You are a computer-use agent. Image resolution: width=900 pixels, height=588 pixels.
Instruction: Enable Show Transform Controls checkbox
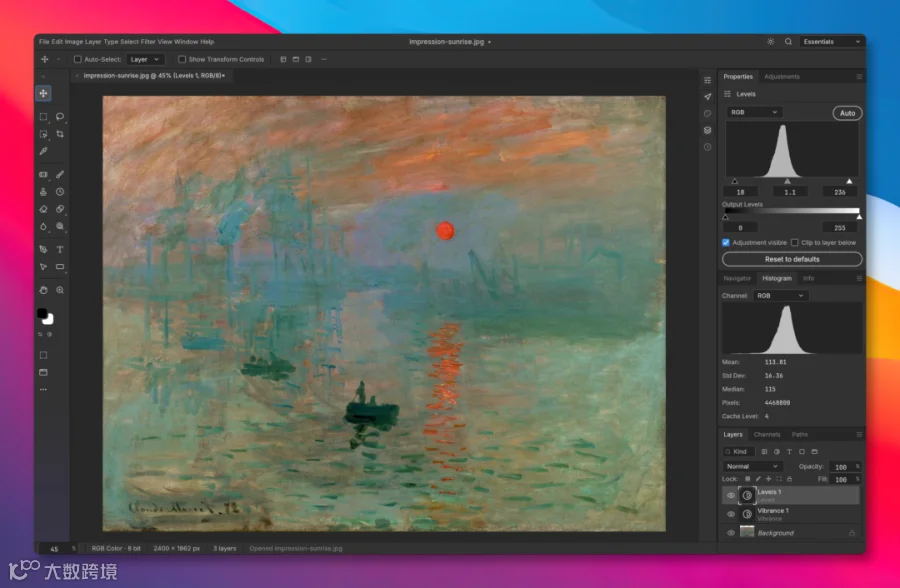(x=182, y=59)
